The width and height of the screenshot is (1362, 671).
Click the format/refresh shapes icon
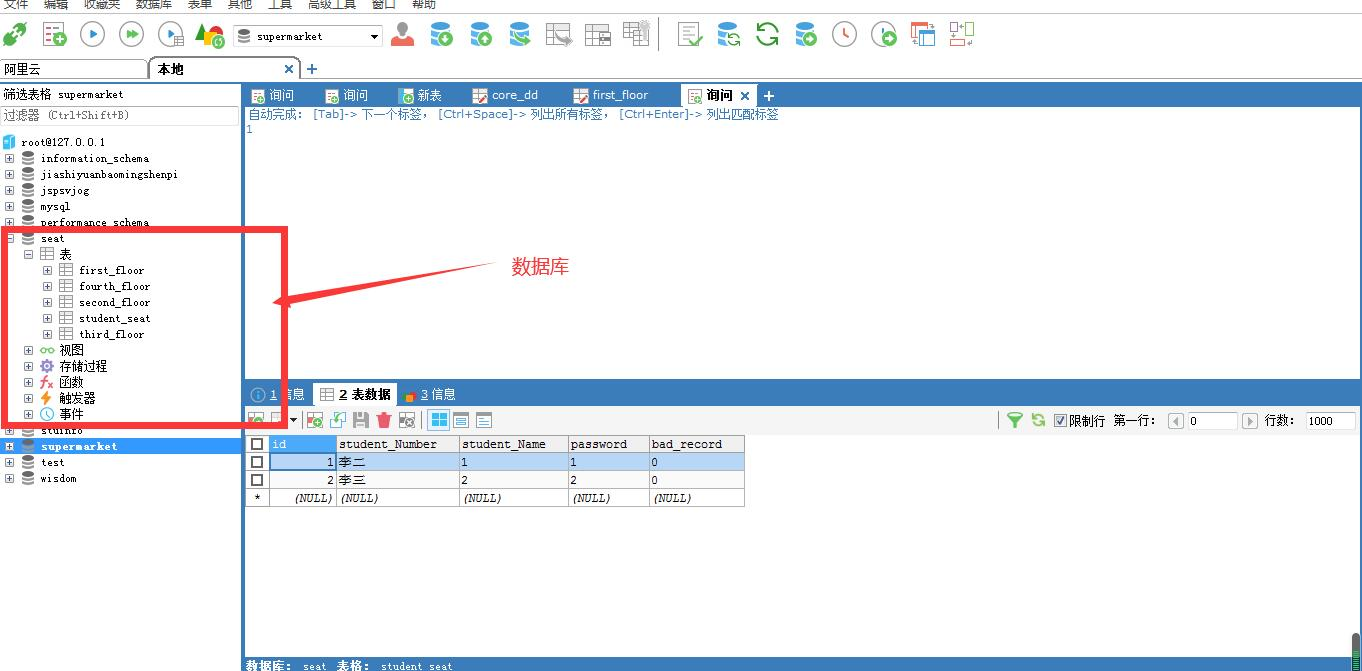pyautogui.click(x=209, y=35)
